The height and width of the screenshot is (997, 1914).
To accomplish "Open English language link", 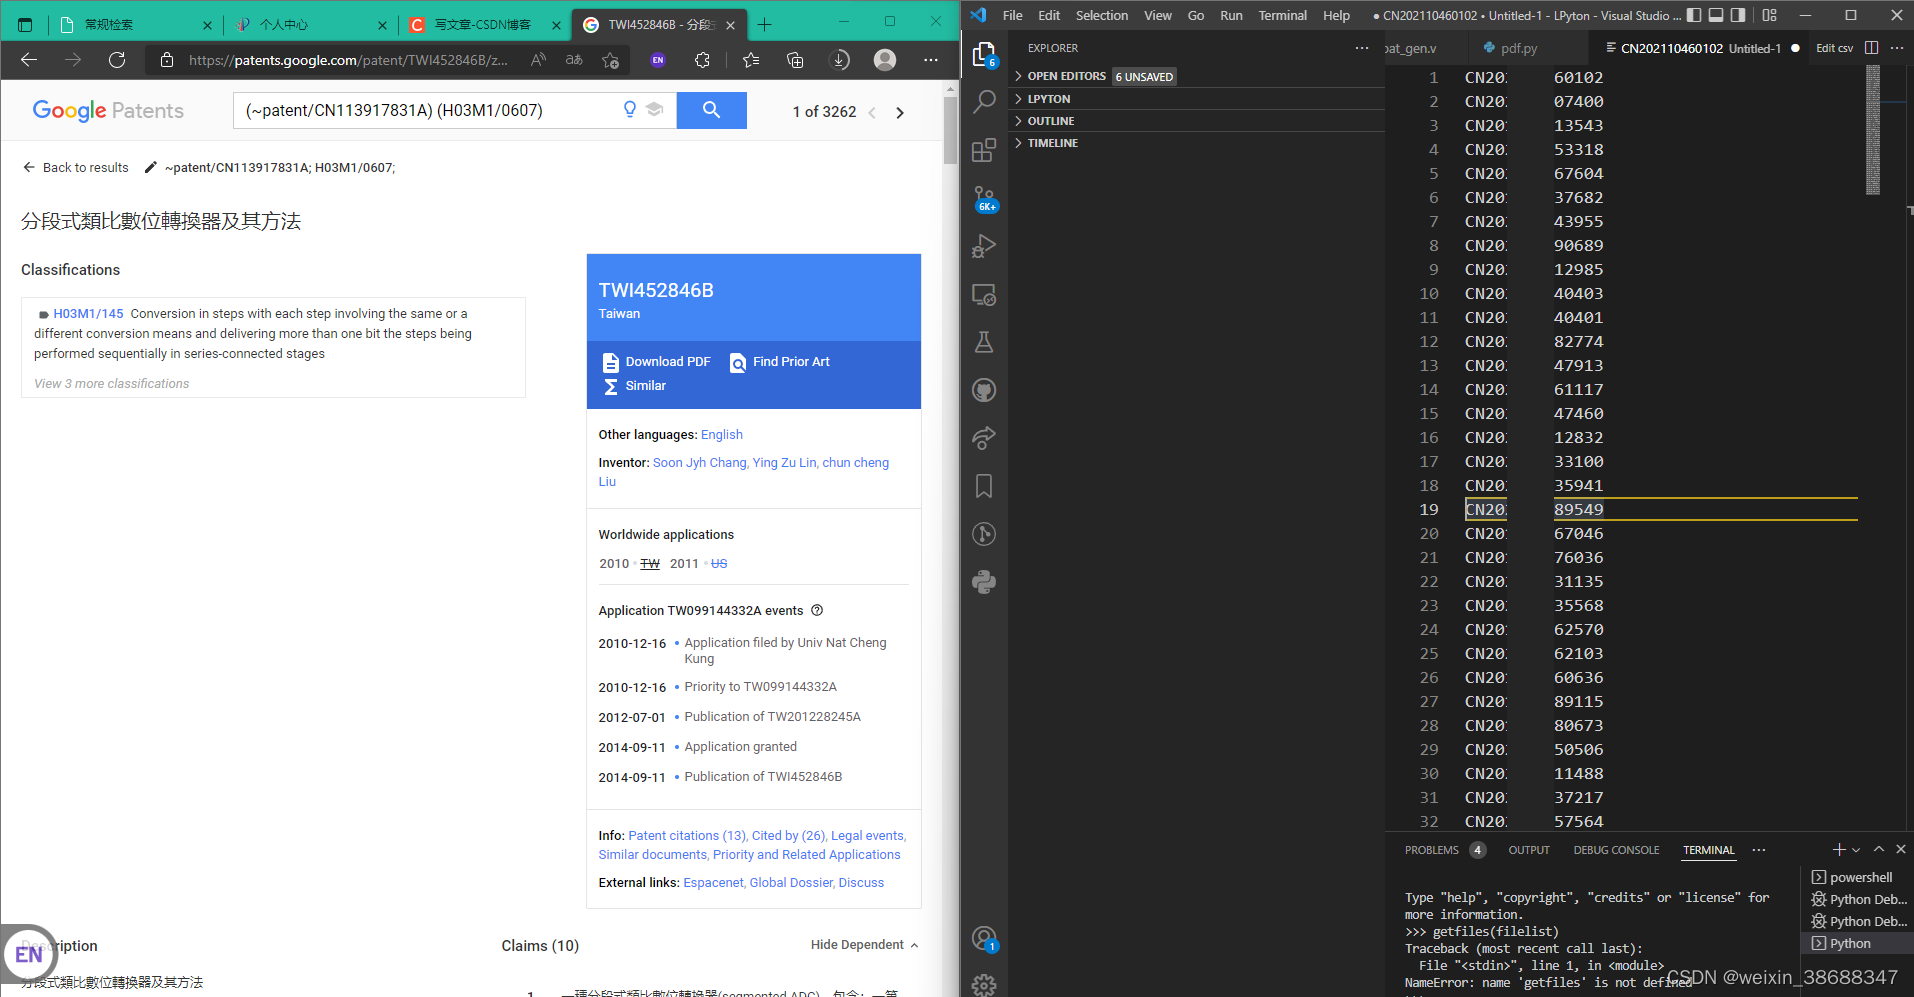I will 722,435.
